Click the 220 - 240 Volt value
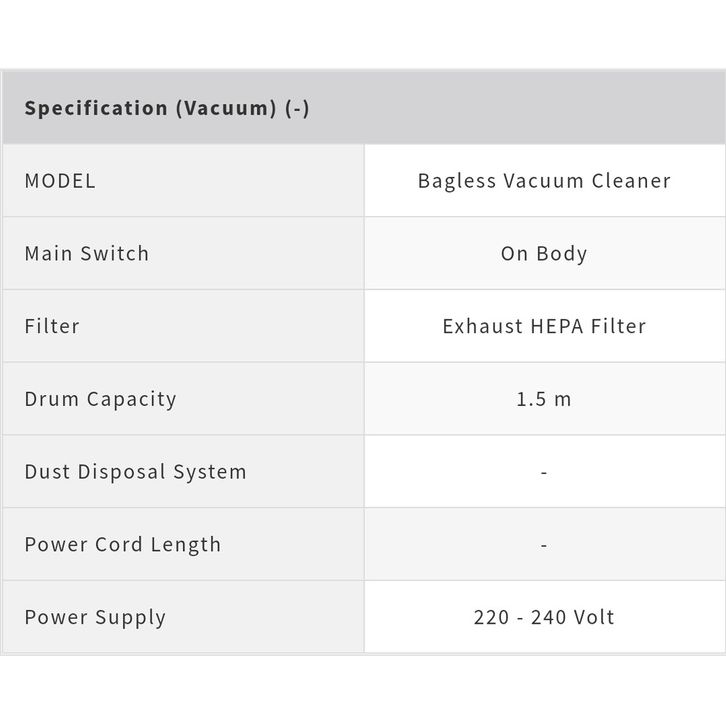The height and width of the screenshot is (726, 726). 544,617
